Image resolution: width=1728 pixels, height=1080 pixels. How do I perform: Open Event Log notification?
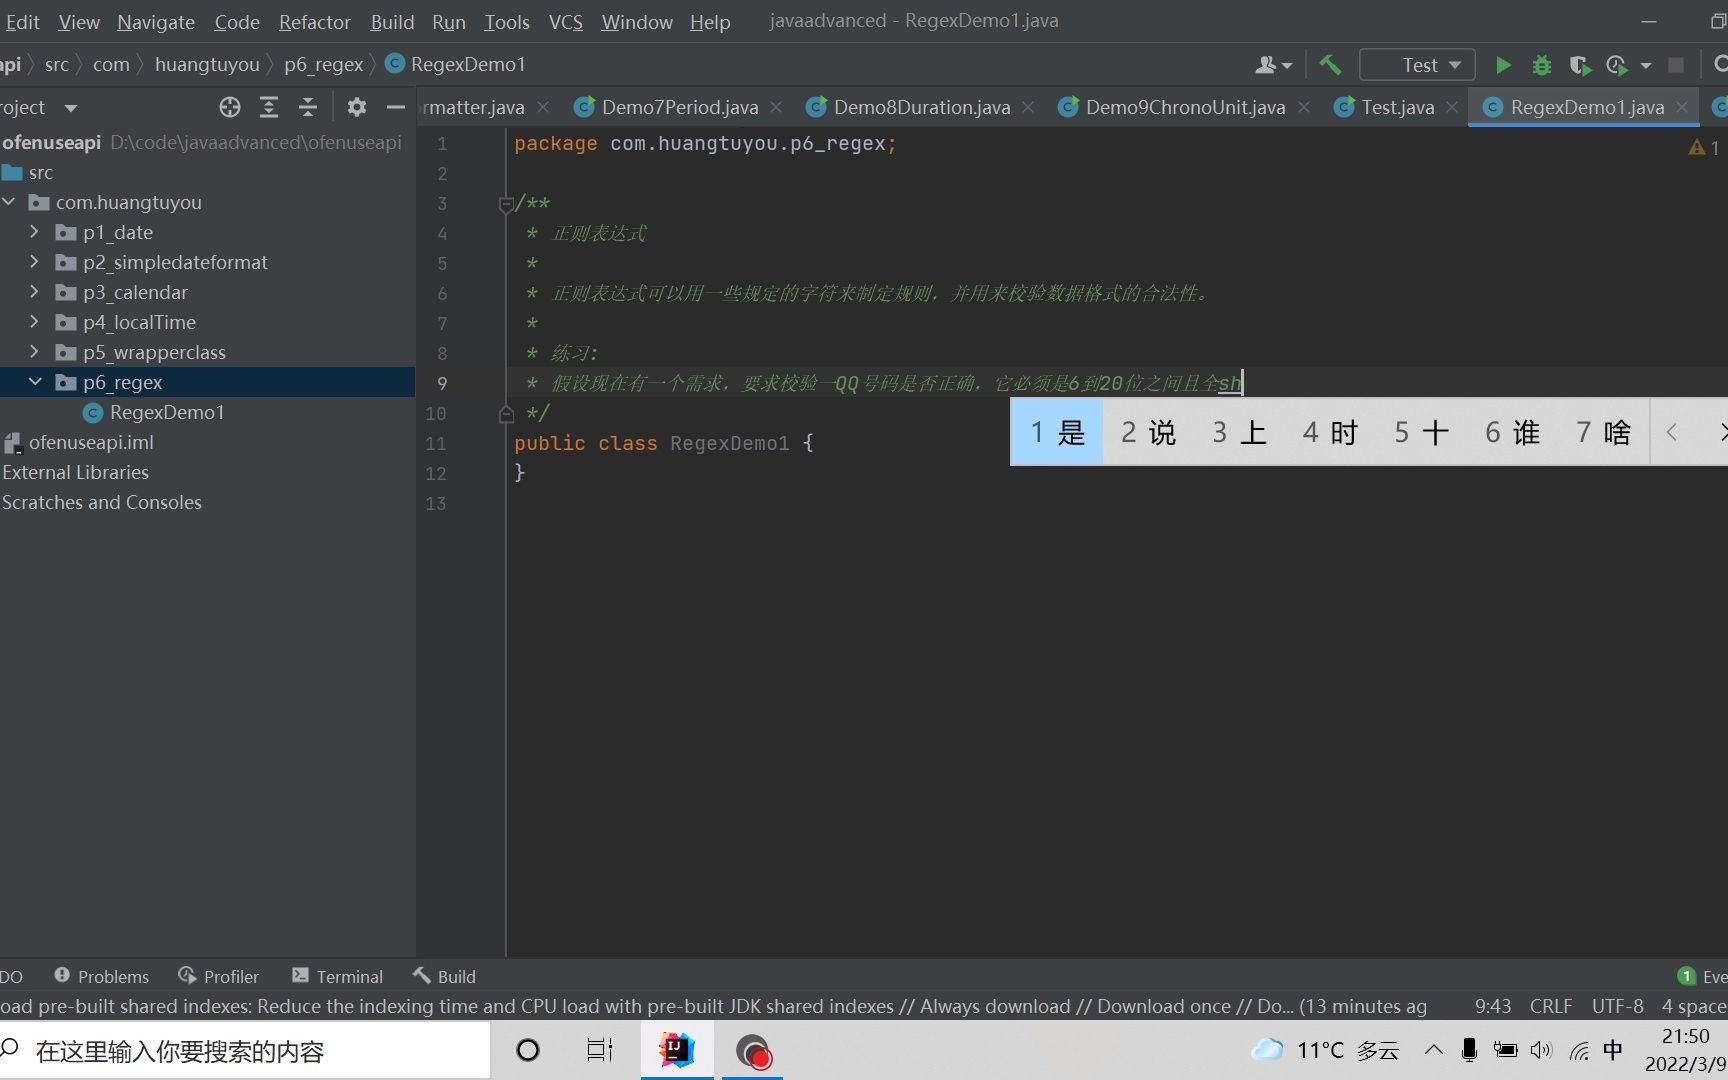[1702, 976]
